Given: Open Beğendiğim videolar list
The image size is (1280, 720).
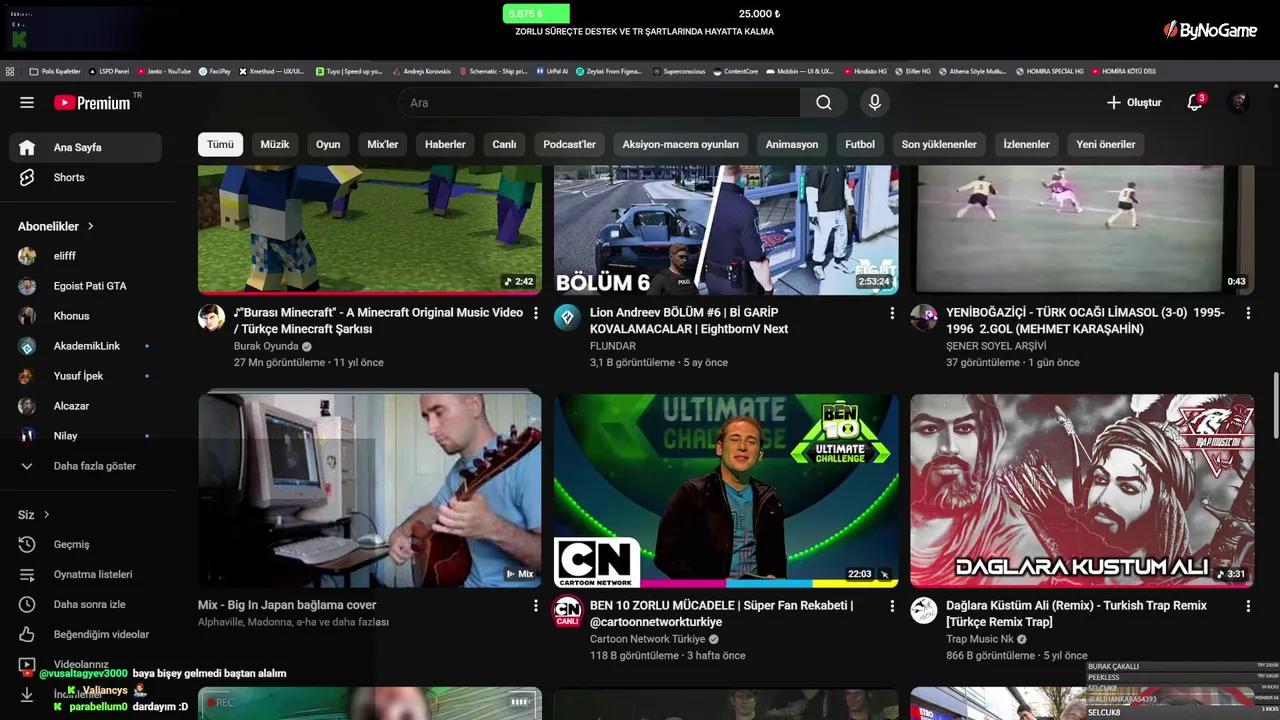Looking at the screenshot, I should tap(85, 634).
